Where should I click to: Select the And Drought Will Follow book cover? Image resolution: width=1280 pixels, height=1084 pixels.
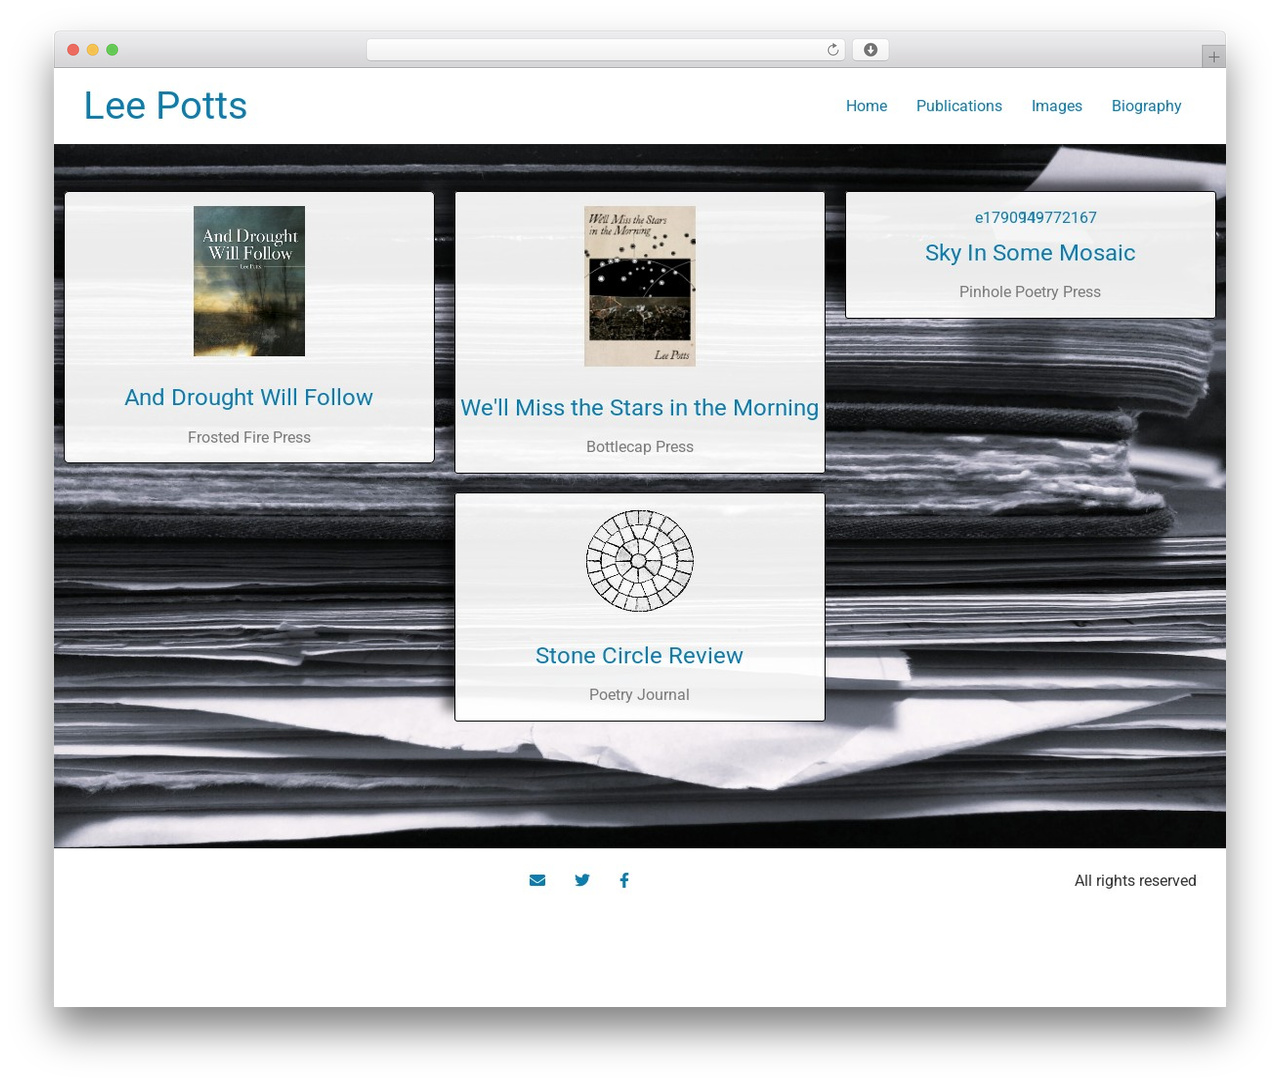click(x=249, y=281)
